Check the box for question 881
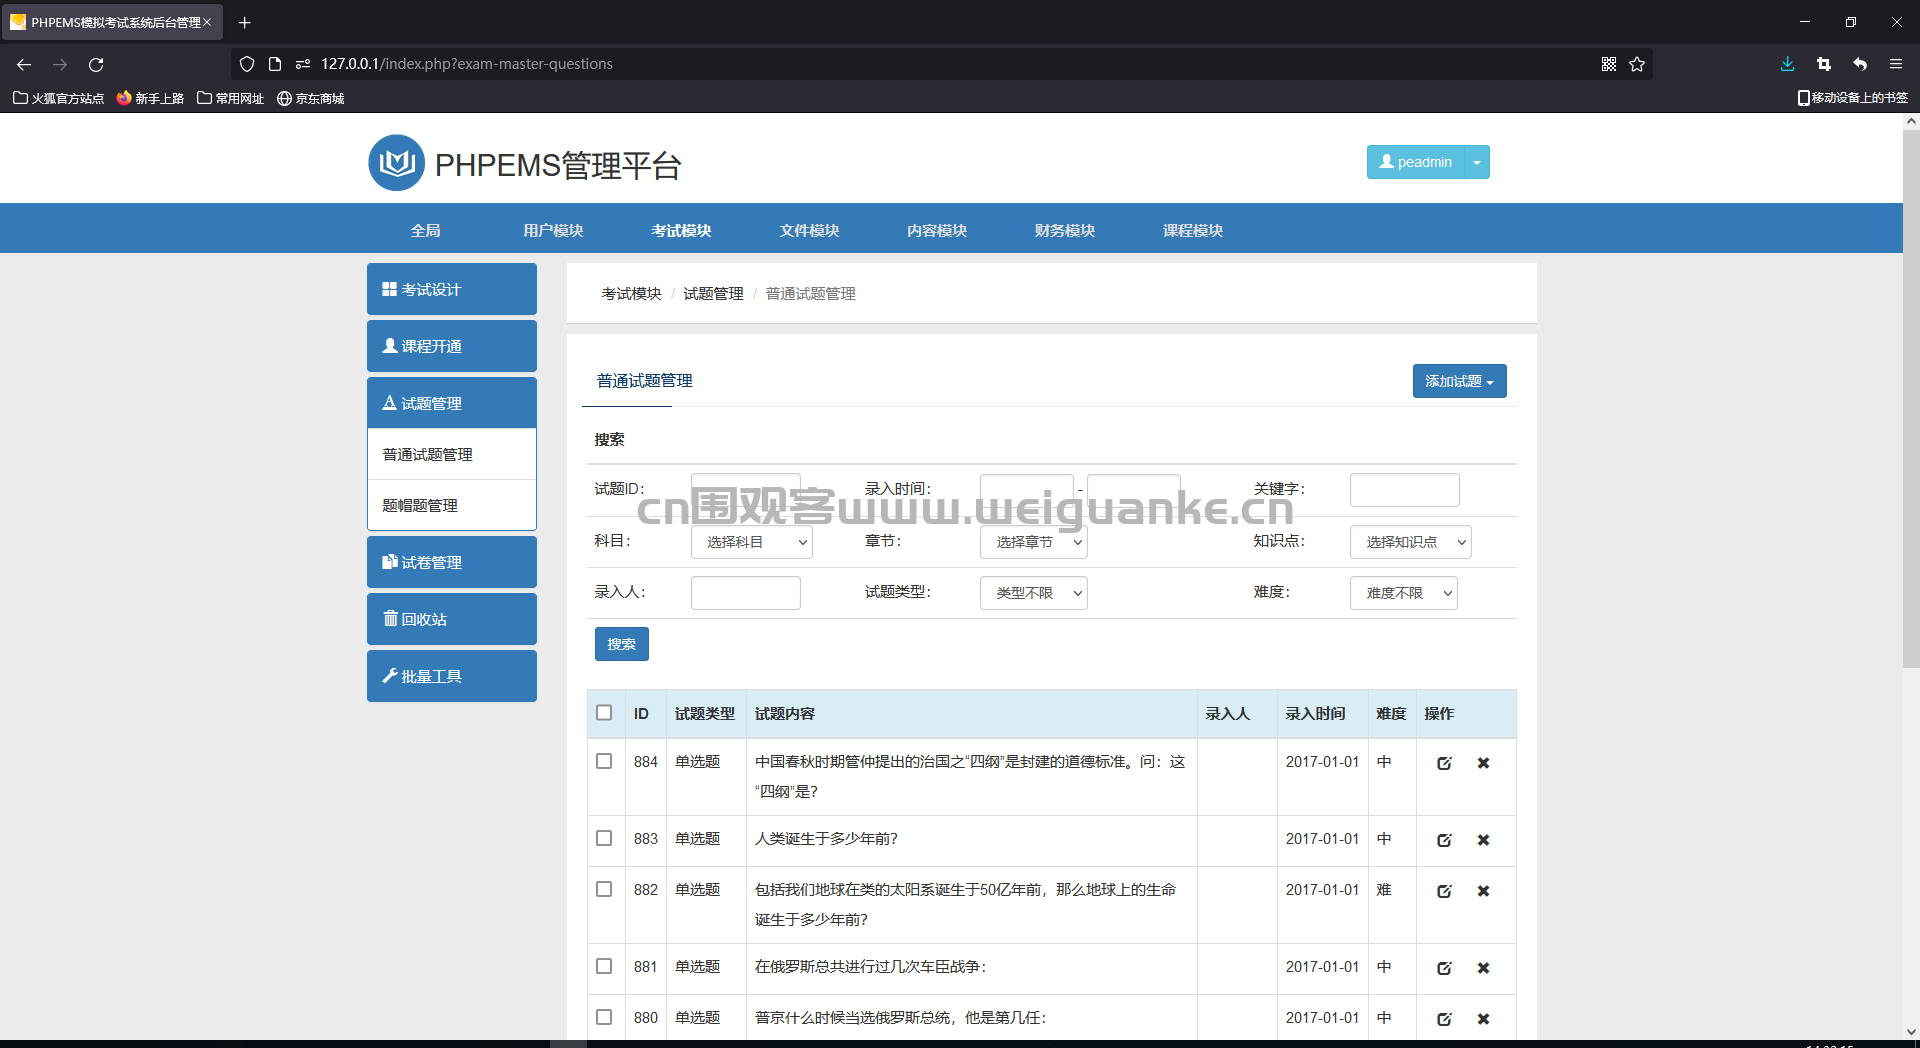This screenshot has height=1048, width=1920. 604,966
